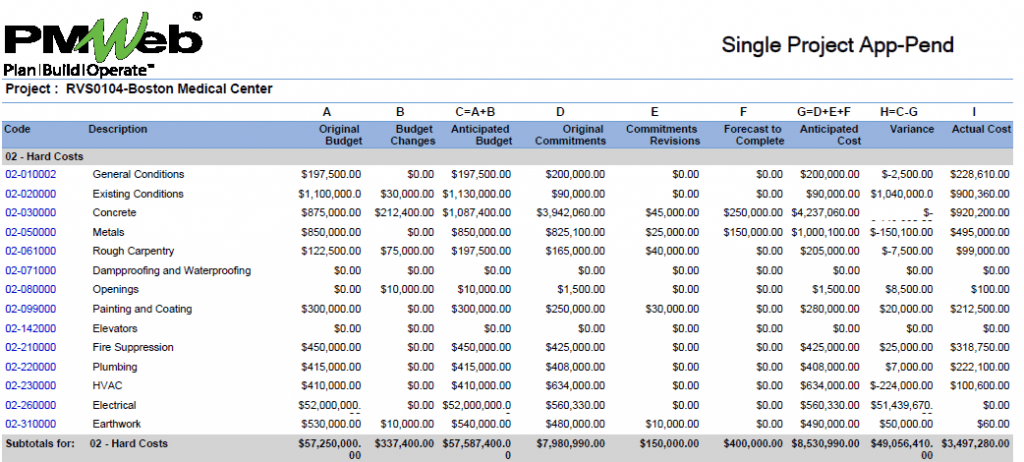Click the Original Budget column header
Screen dimensions: 1024x462
(340, 135)
